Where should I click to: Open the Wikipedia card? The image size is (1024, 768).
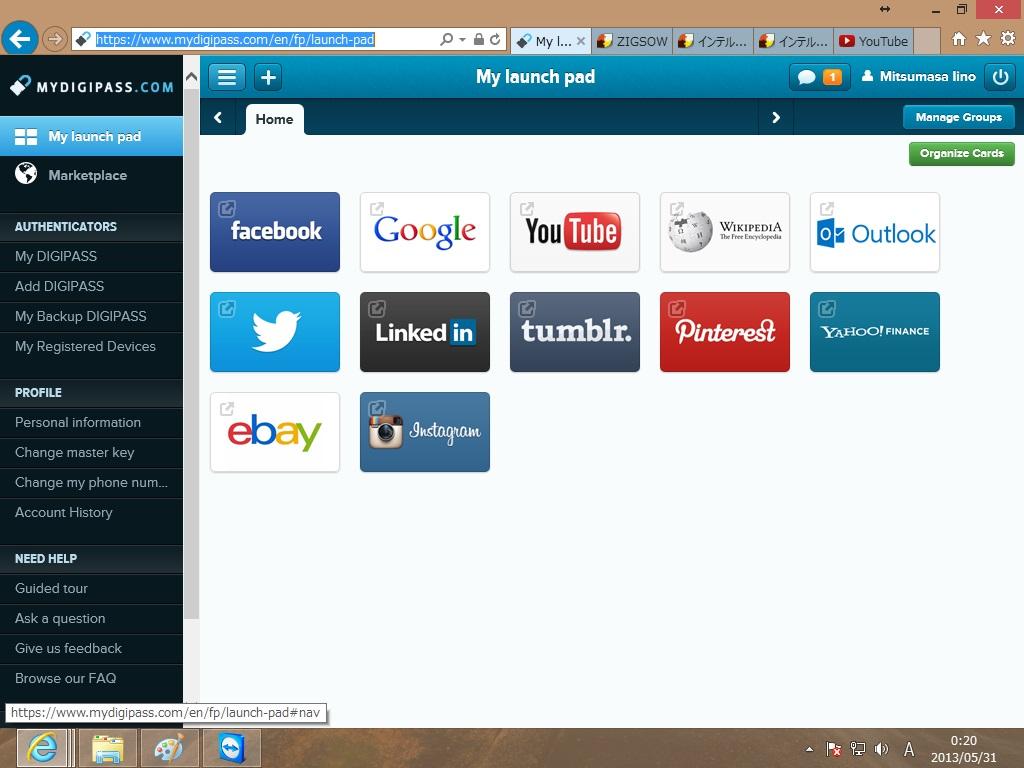[x=725, y=232]
